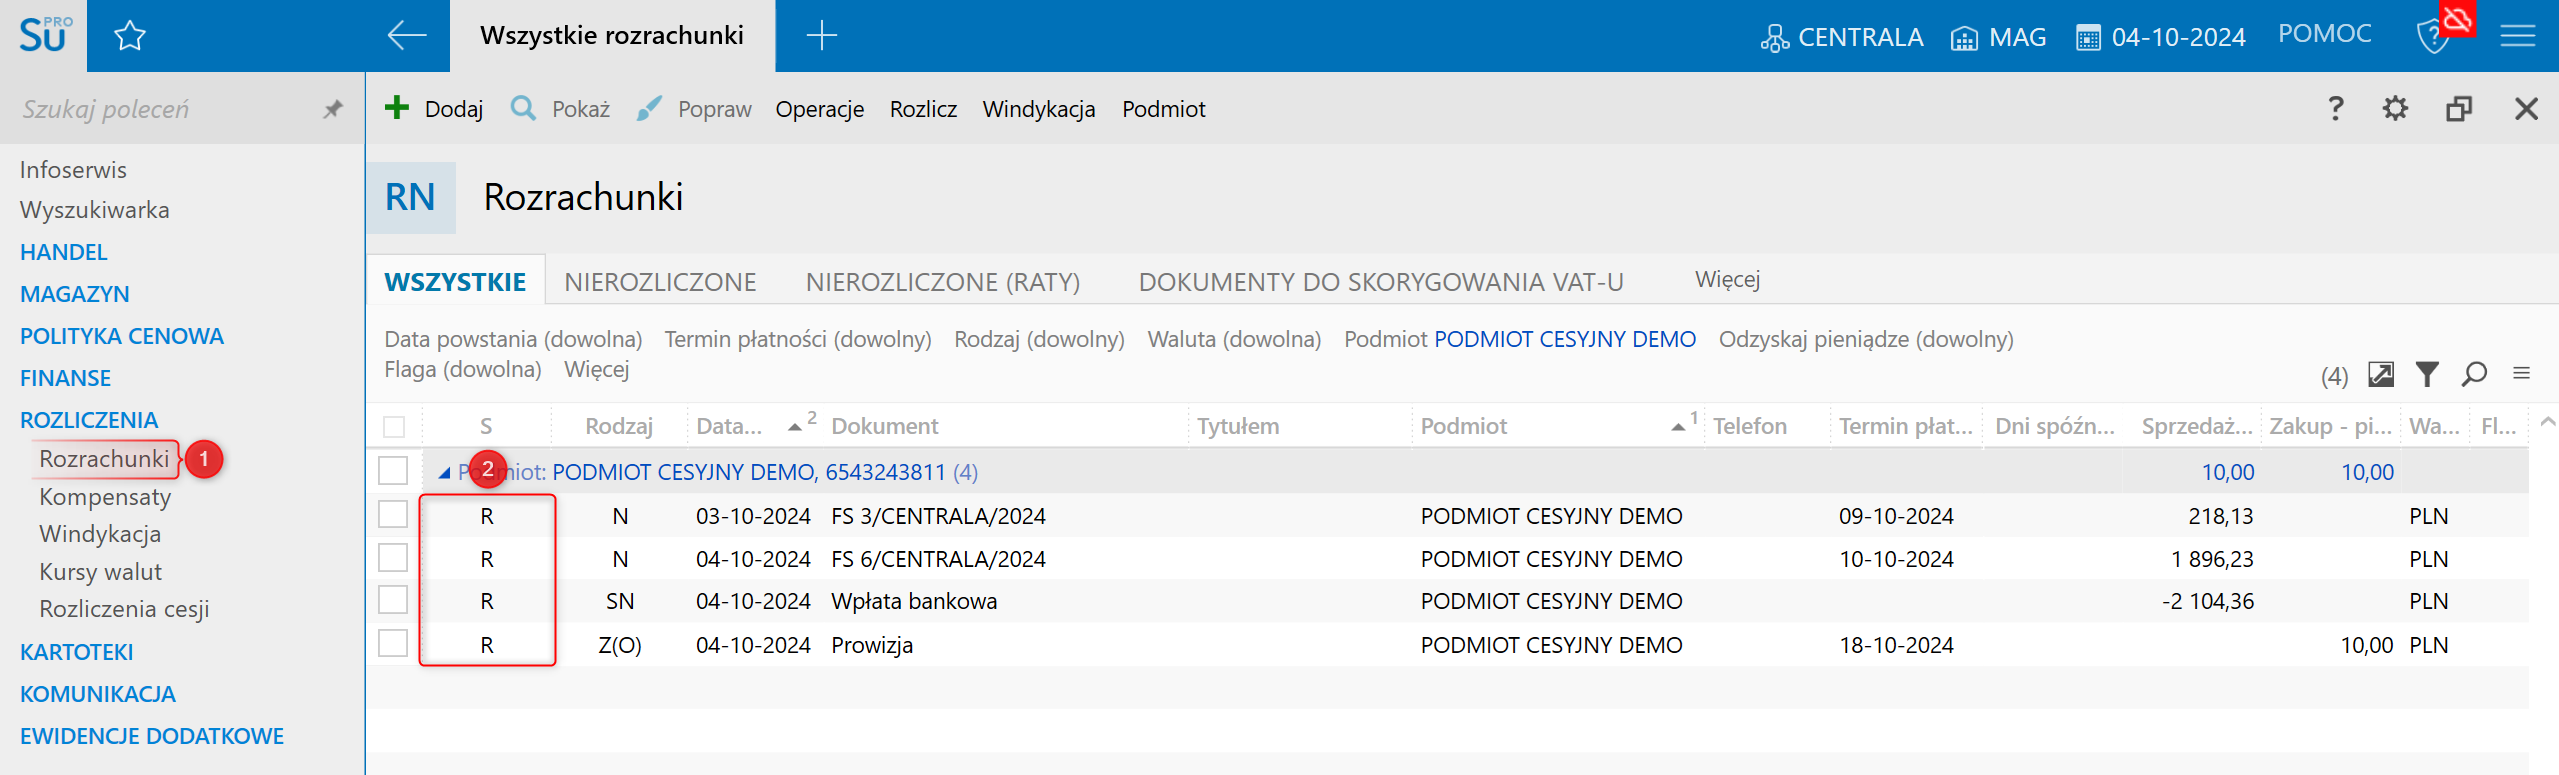2559x775 pixels.
Task: Switch to the NIEROZLICZONE tab
Action: (660, 282)
